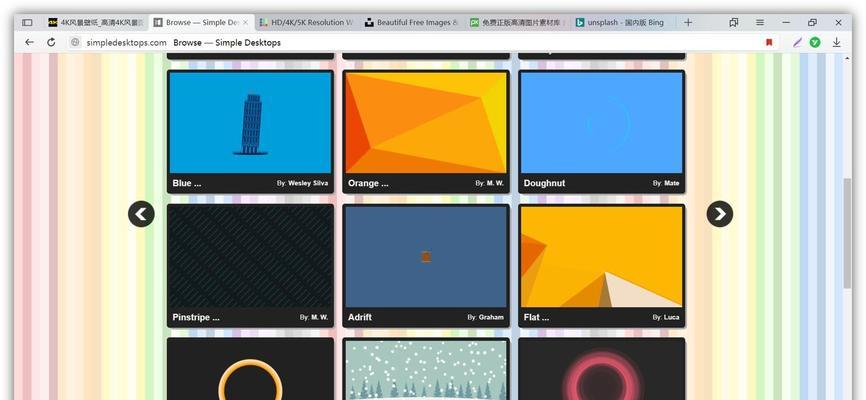The width and height of the screenshot is (866, 400).
Task: Open the Orange polygon wallpaper thumbnail
Action: 426,123
